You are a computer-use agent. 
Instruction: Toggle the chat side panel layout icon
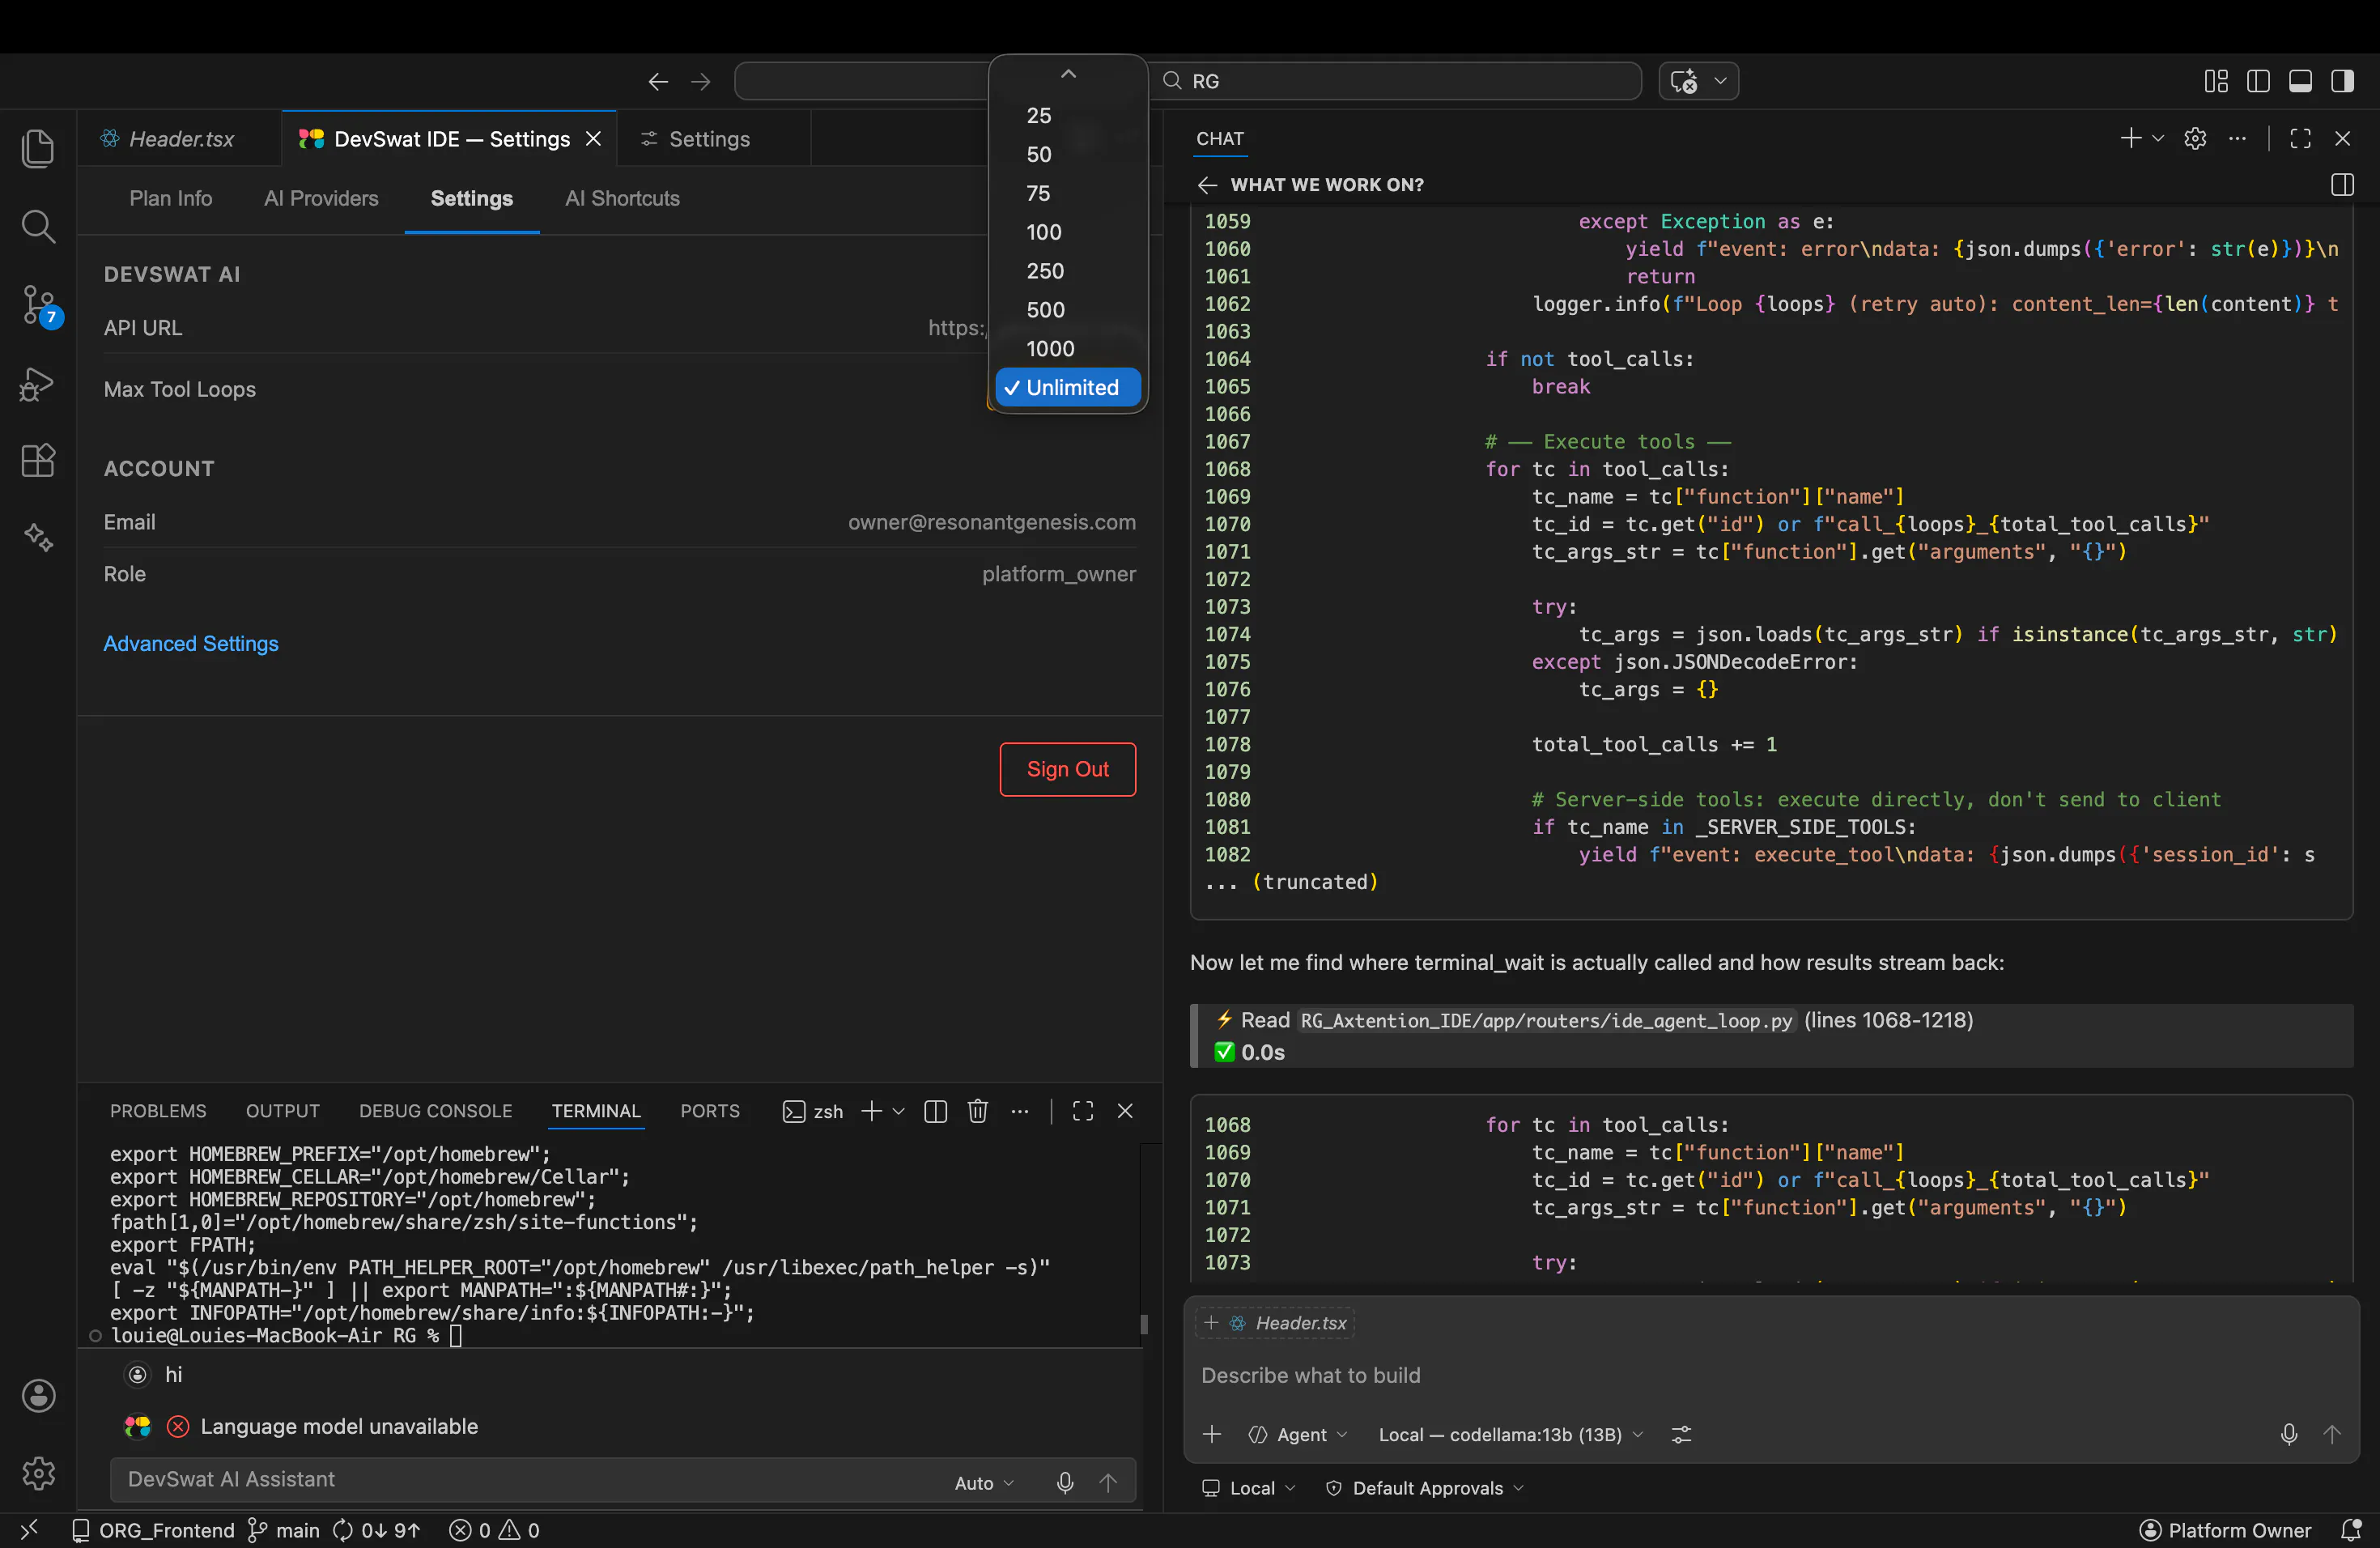pyautogui.click(x=2342, y=185)
